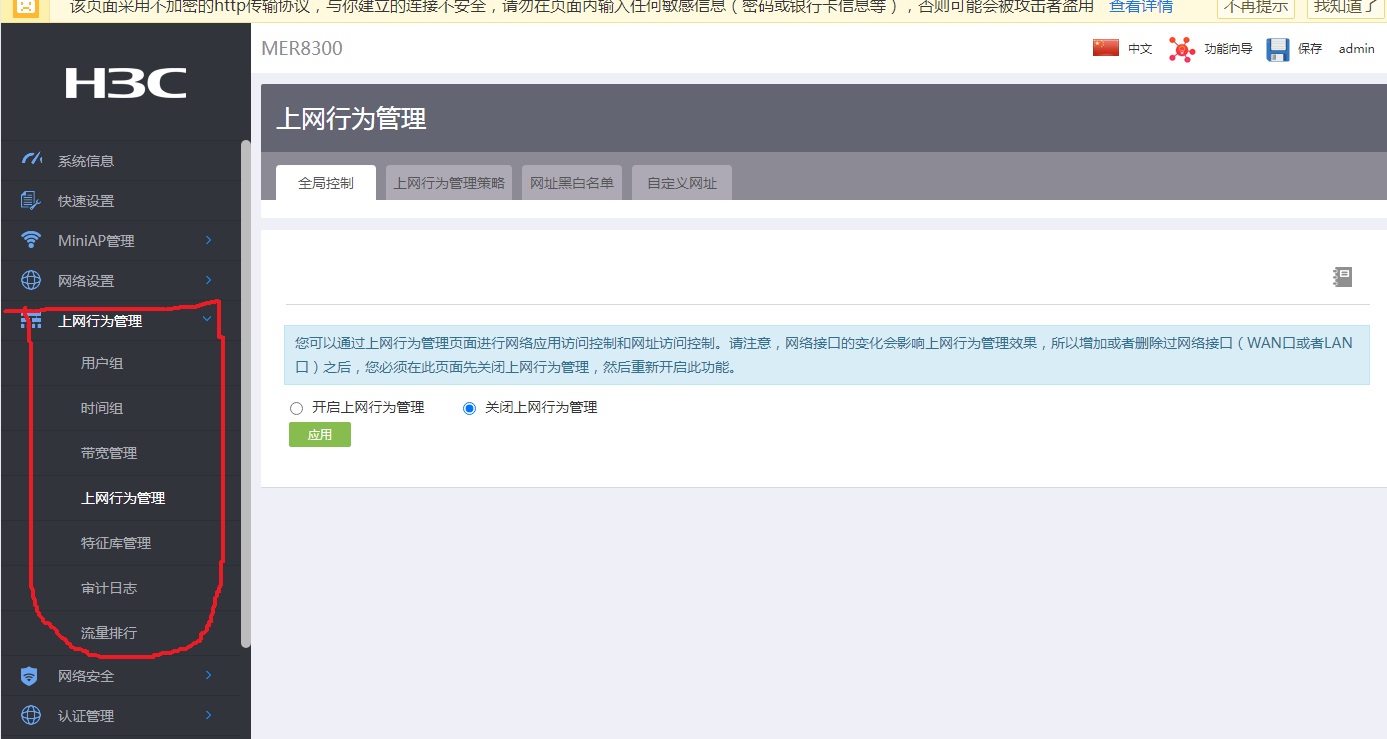Image resolution: width=1387 pixels, height=739 pixels.
Task: Click the H3C logo
Action: click(x=124, y=84)
